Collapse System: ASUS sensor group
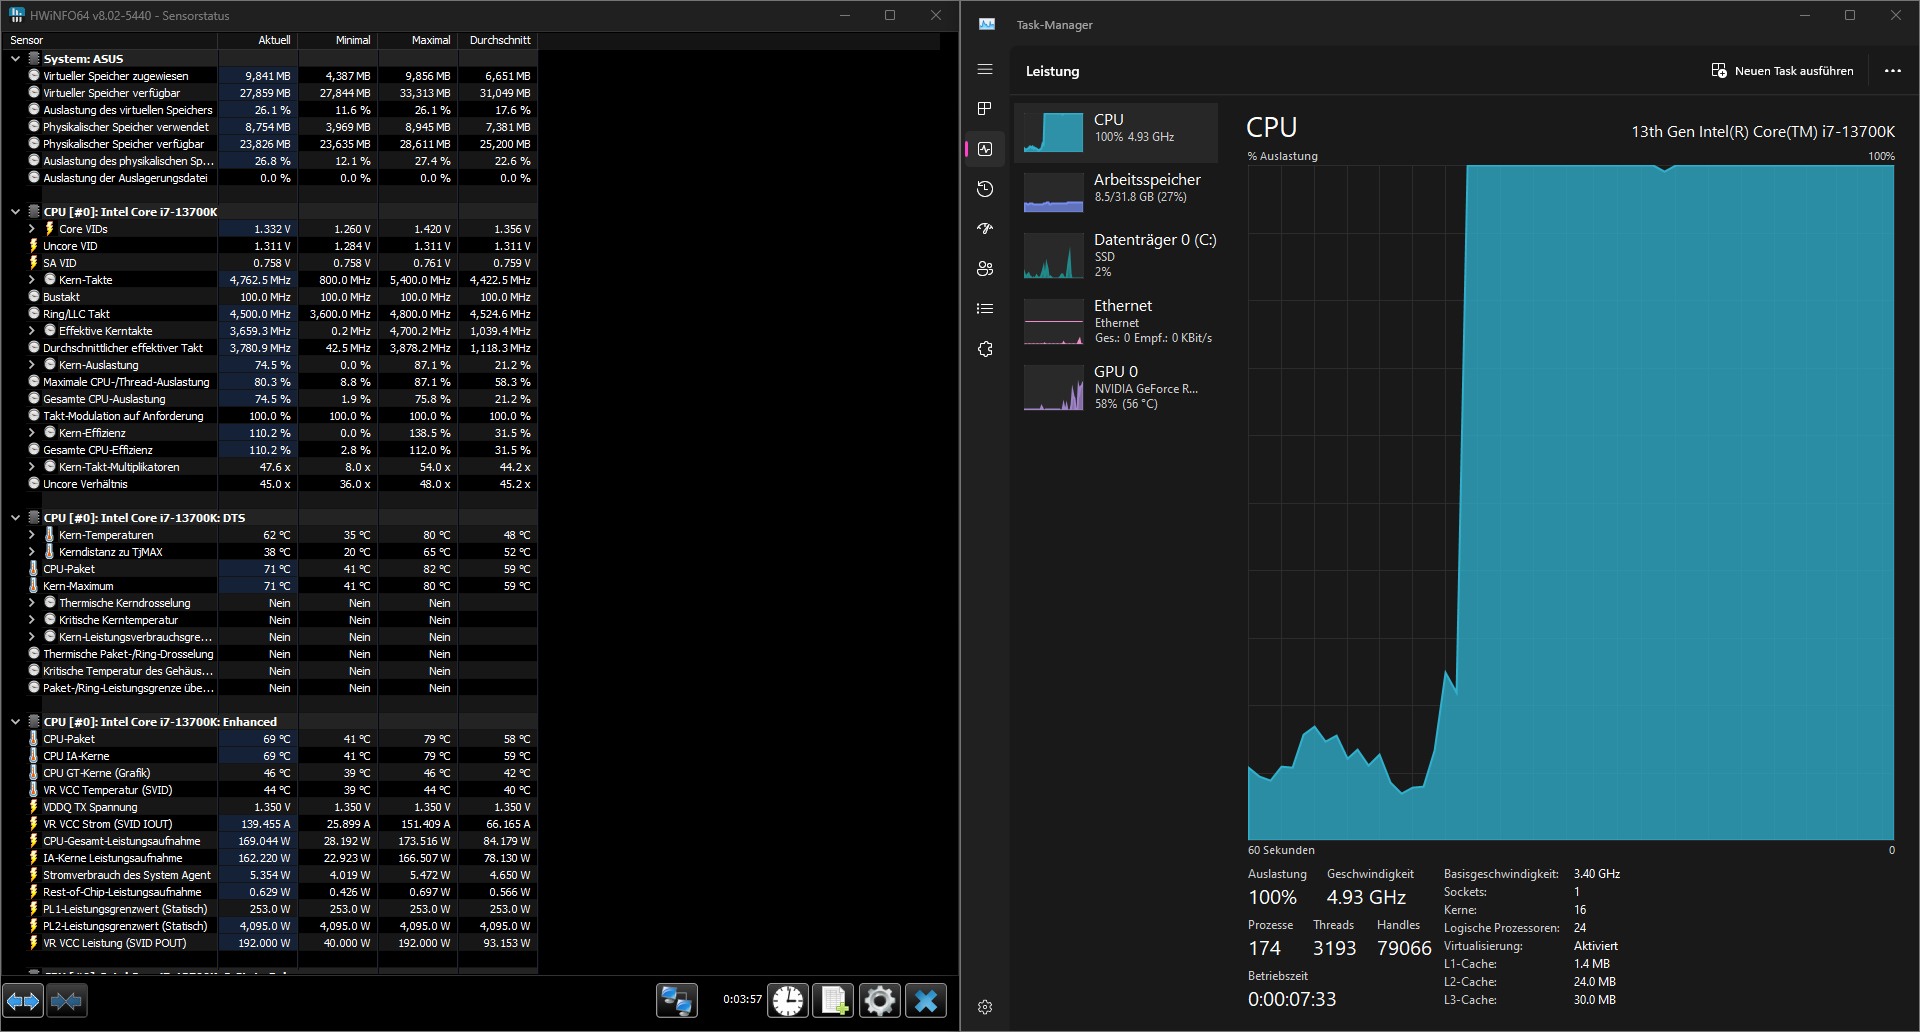This screenshot has height=1032, width=1920. tap(15, 59)
